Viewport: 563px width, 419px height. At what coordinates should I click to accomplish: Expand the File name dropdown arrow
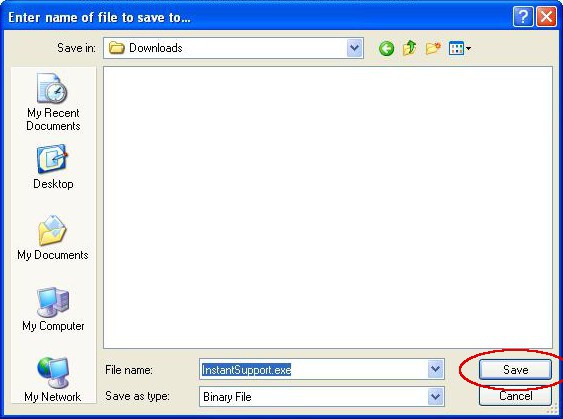click(x=436, y=369)
